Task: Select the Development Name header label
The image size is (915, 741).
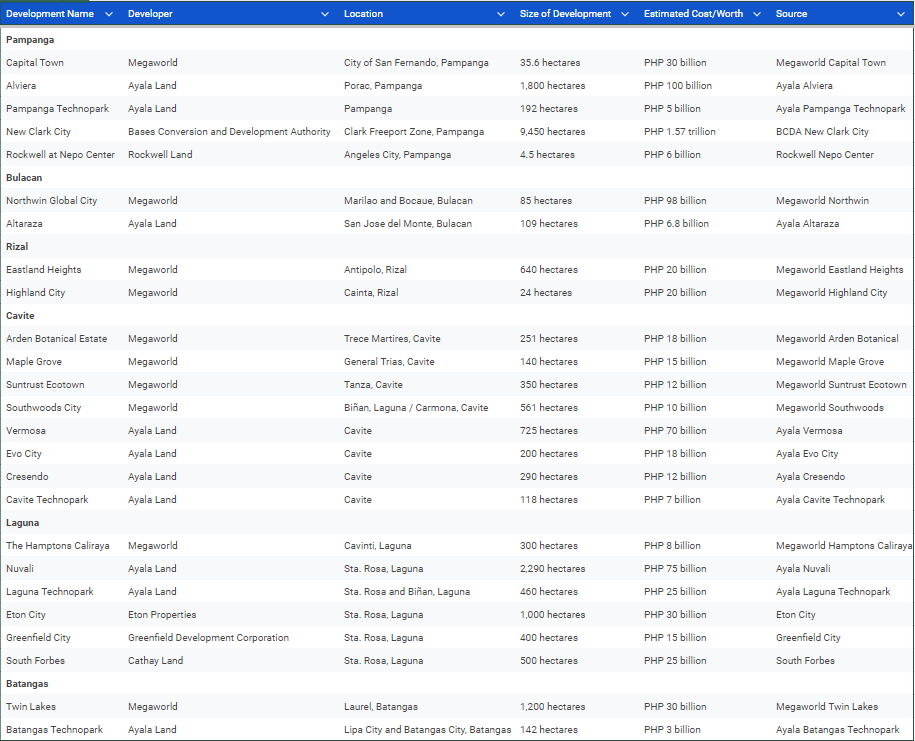Action: point(50,13)
